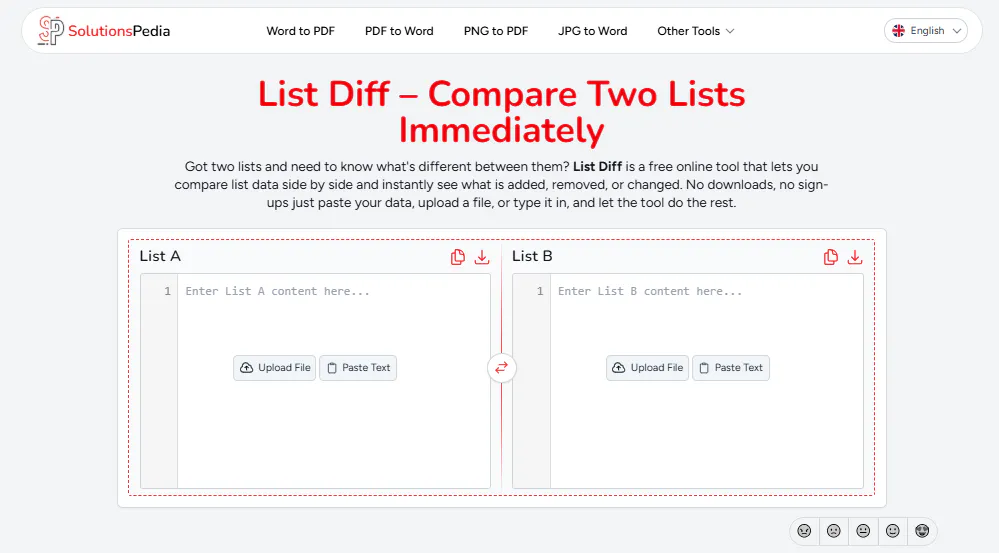Go to JPG to Word converter
Viewport: 999px width, 553px height.
pyautogui.click(x=593, y=31)
